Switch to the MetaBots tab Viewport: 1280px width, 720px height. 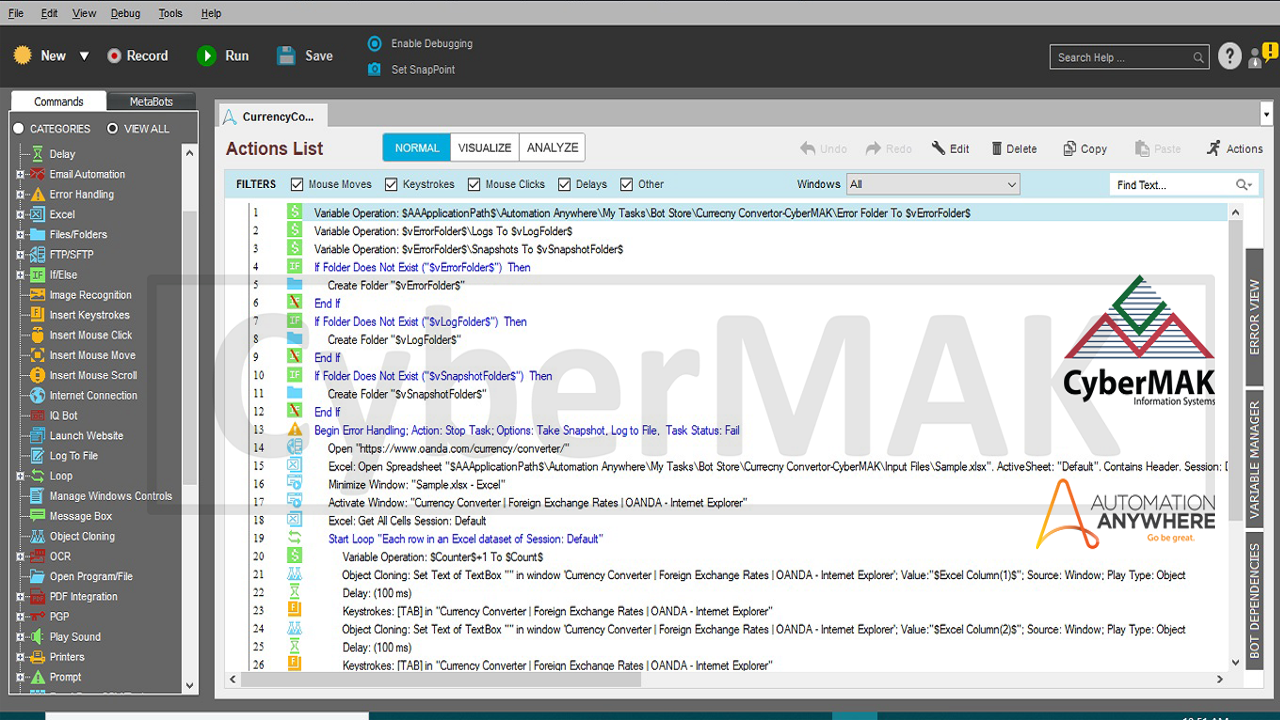pos(151,102)
